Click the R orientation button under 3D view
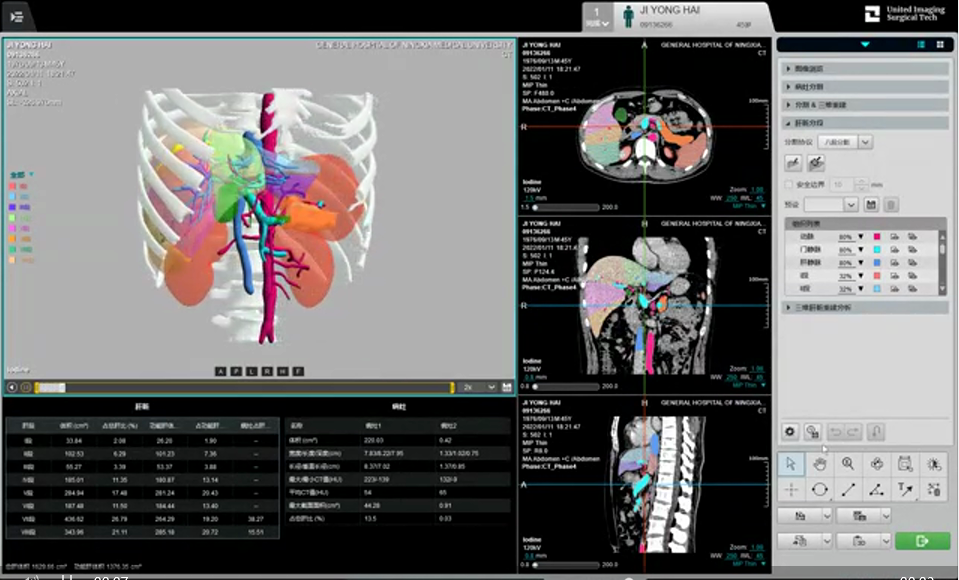Image resolution: width=959 pixels, height=580 pixels. (267, 371)
